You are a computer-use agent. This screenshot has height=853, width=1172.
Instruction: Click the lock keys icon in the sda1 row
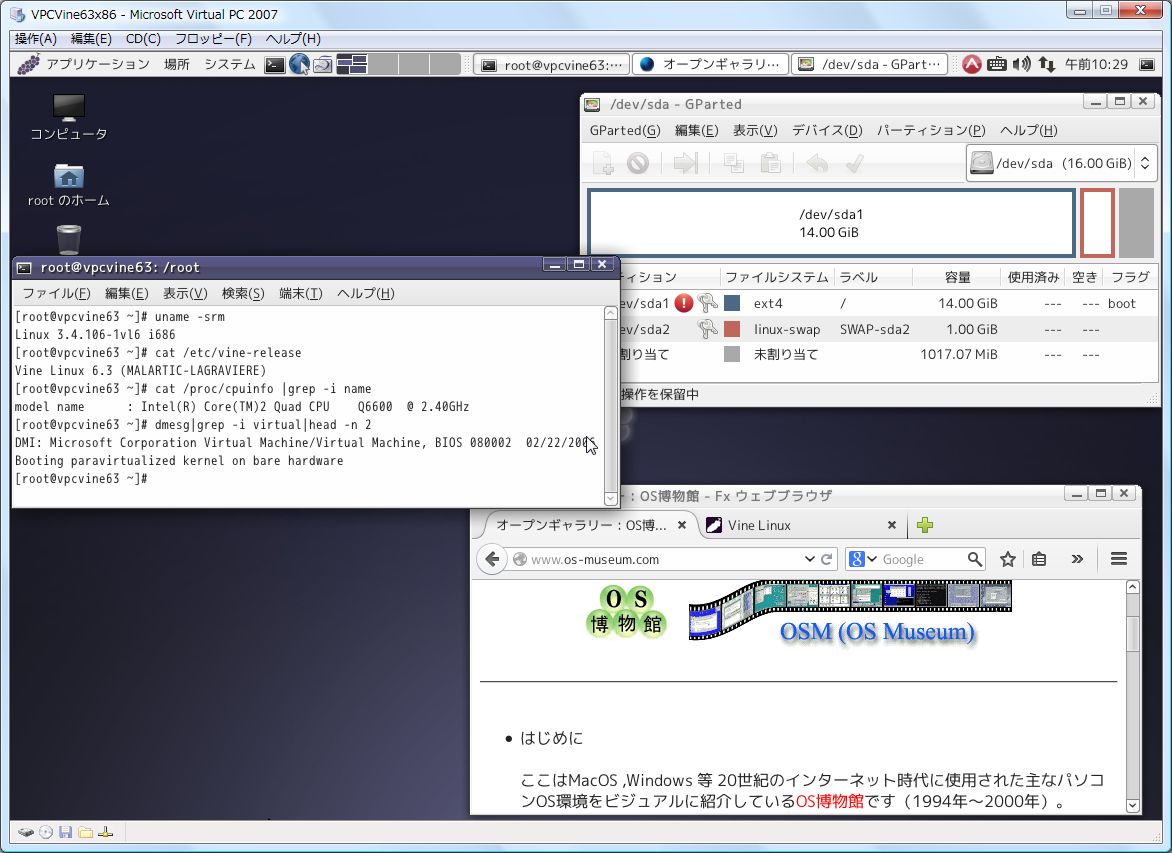coord(706,303)
